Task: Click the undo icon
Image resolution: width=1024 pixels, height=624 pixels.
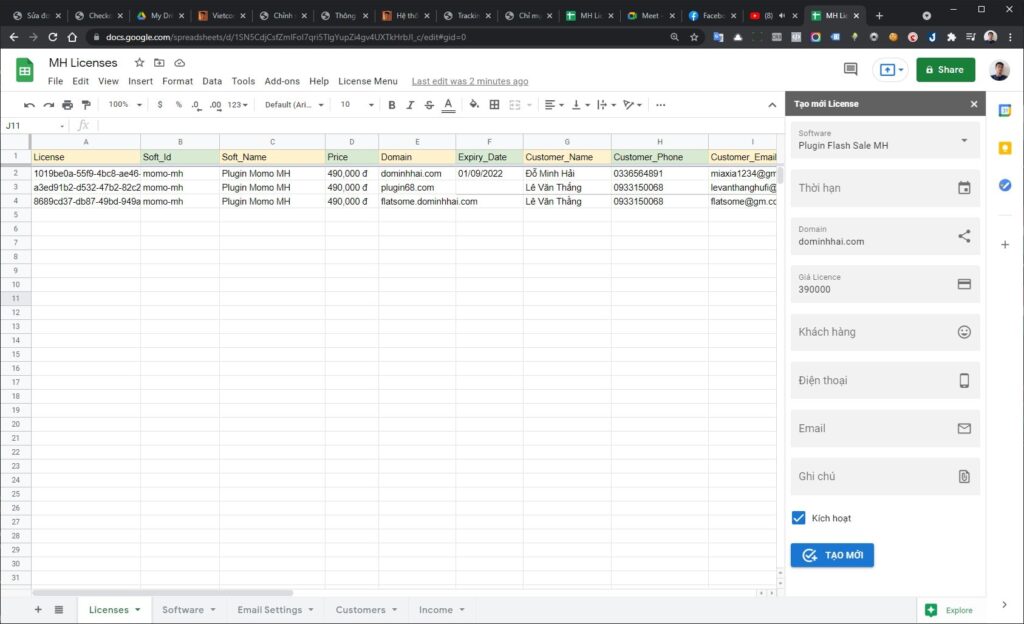Action: click(x=29, y=105)
